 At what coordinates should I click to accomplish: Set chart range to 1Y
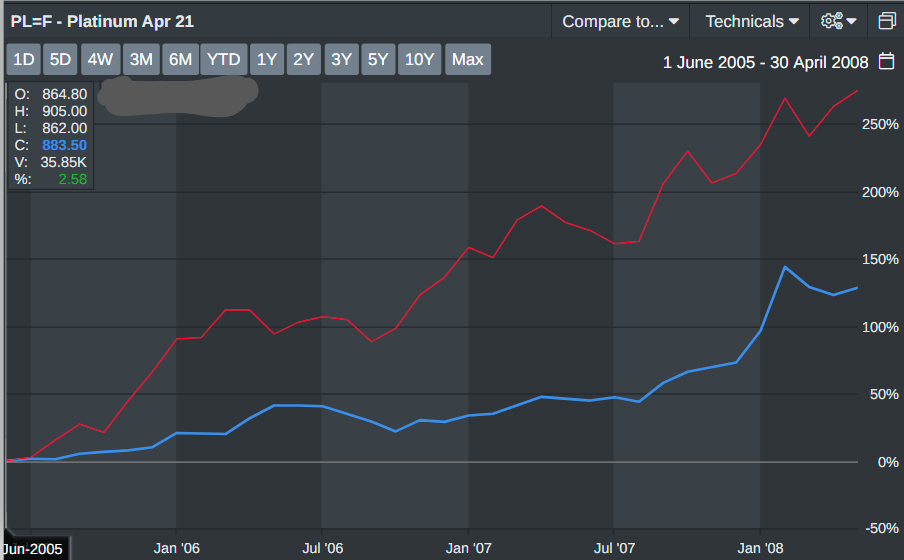267,59
